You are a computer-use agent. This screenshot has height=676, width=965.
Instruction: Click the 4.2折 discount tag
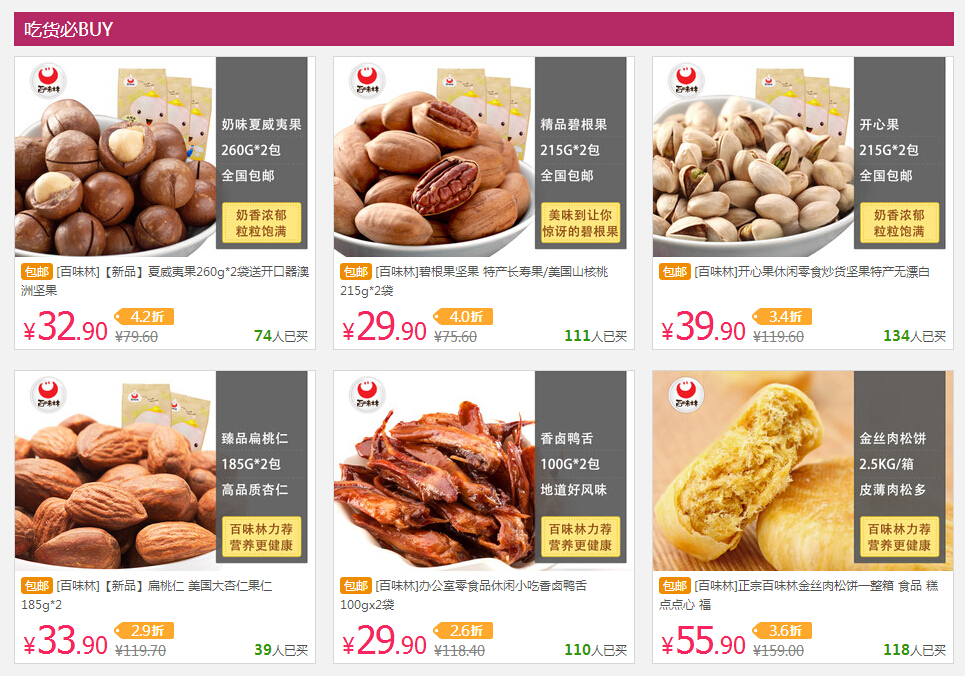(x=144, y=316)
